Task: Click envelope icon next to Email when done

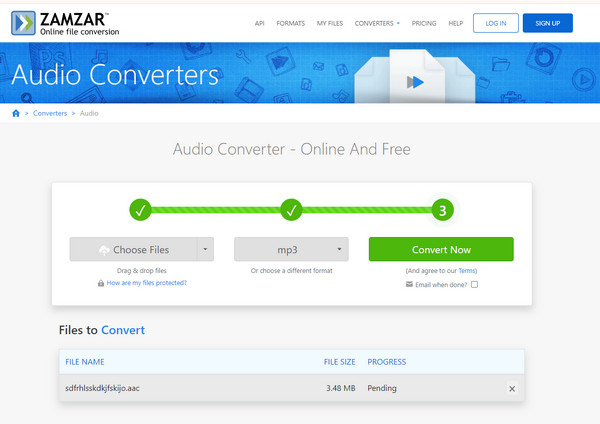Action: (409, 284)
